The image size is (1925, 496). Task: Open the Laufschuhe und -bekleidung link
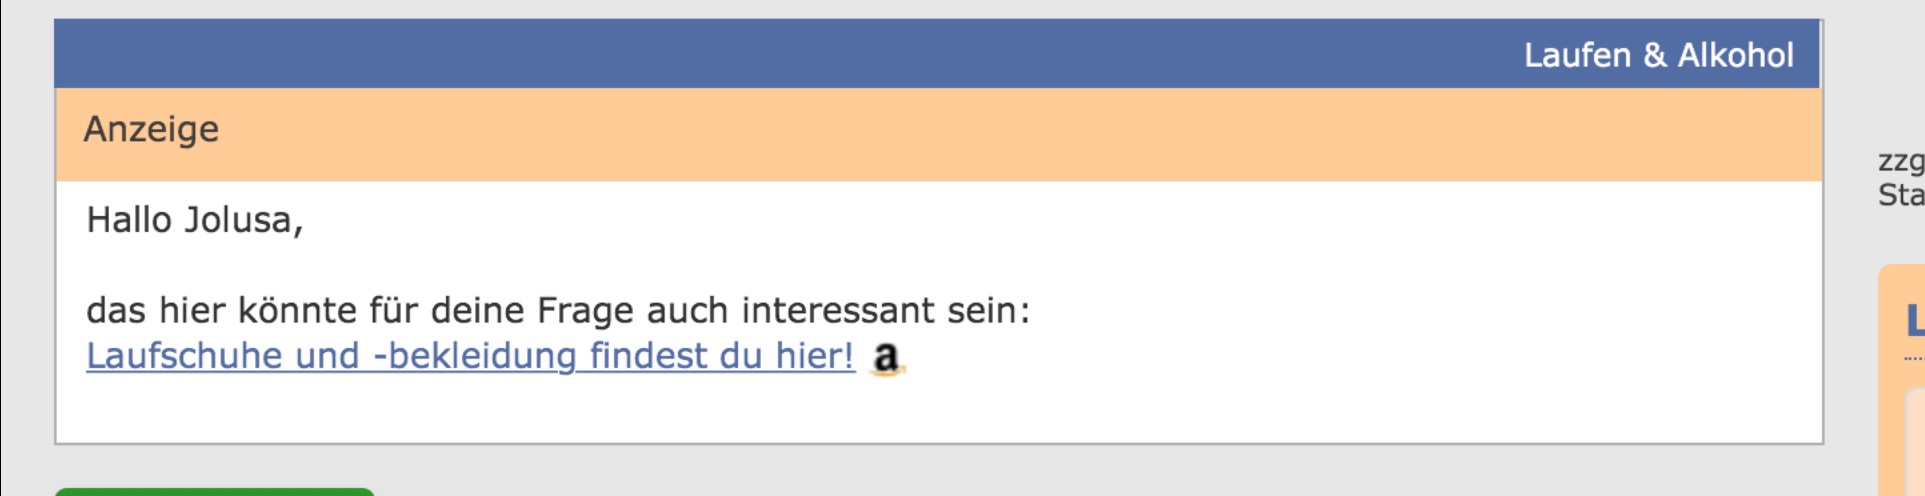470,356
